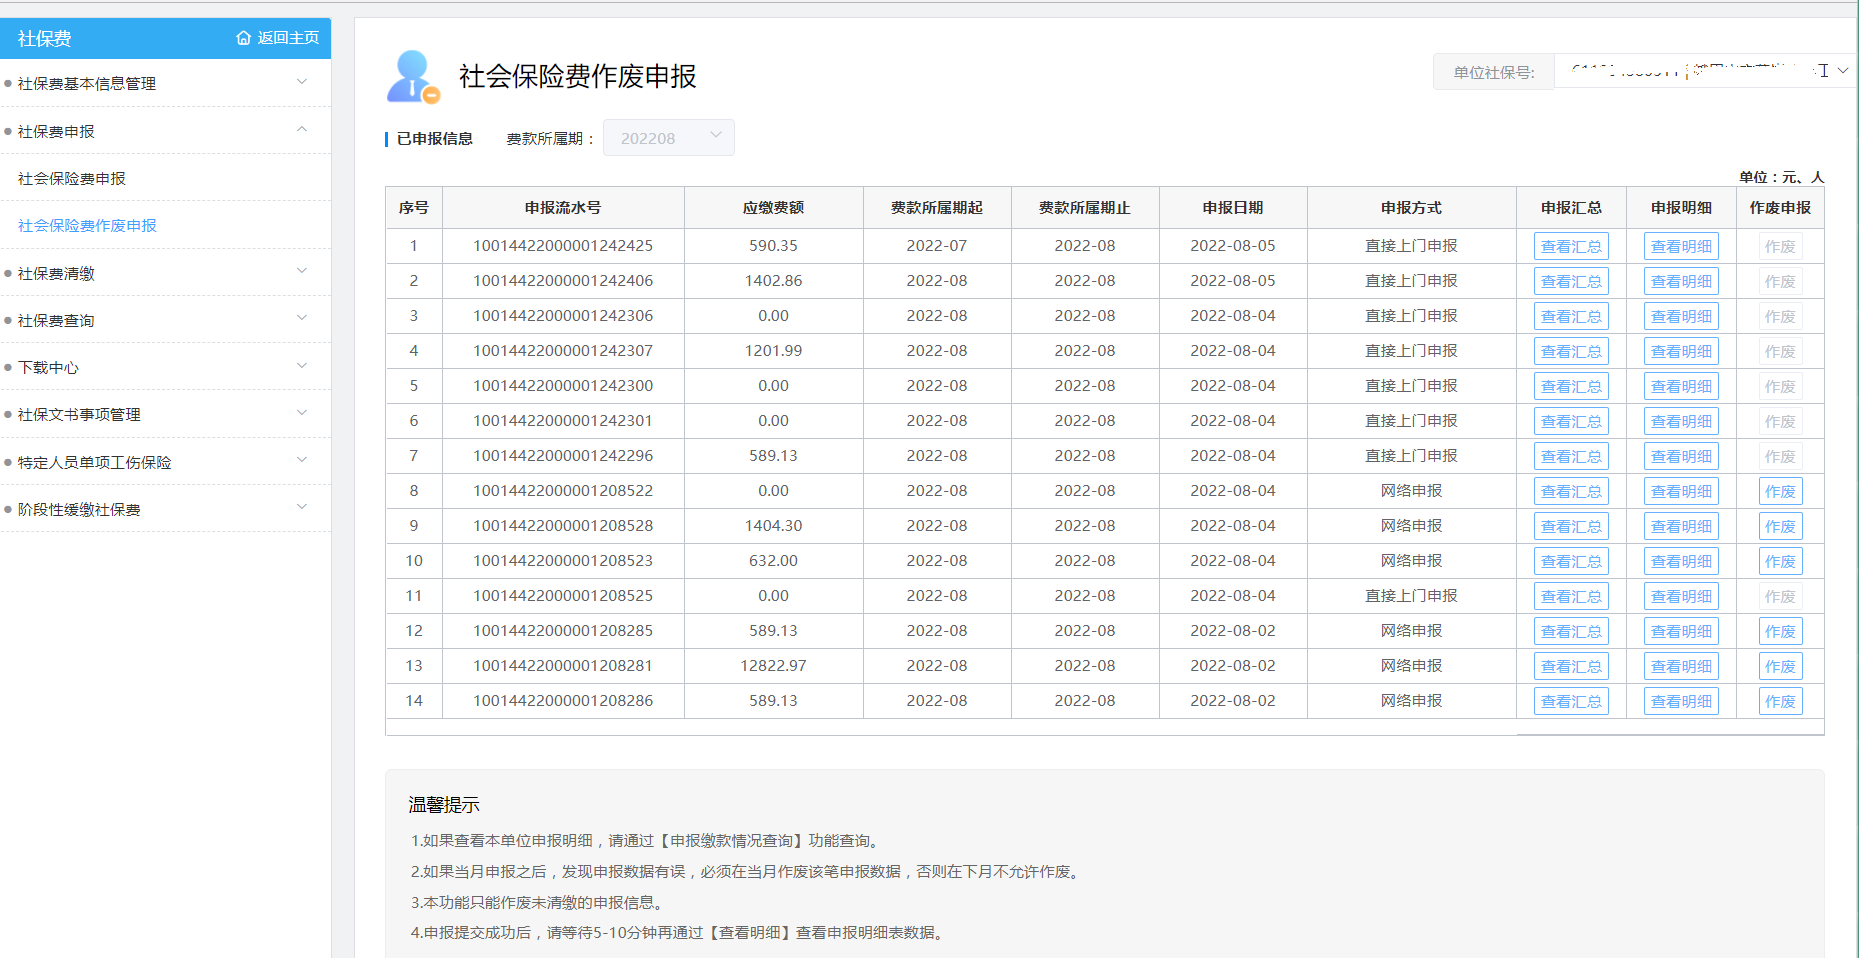Click the user avatar icon beside page title
The height and width of the screenshot is (958, 1862).
pyautogui.click(x=412, y=77)
